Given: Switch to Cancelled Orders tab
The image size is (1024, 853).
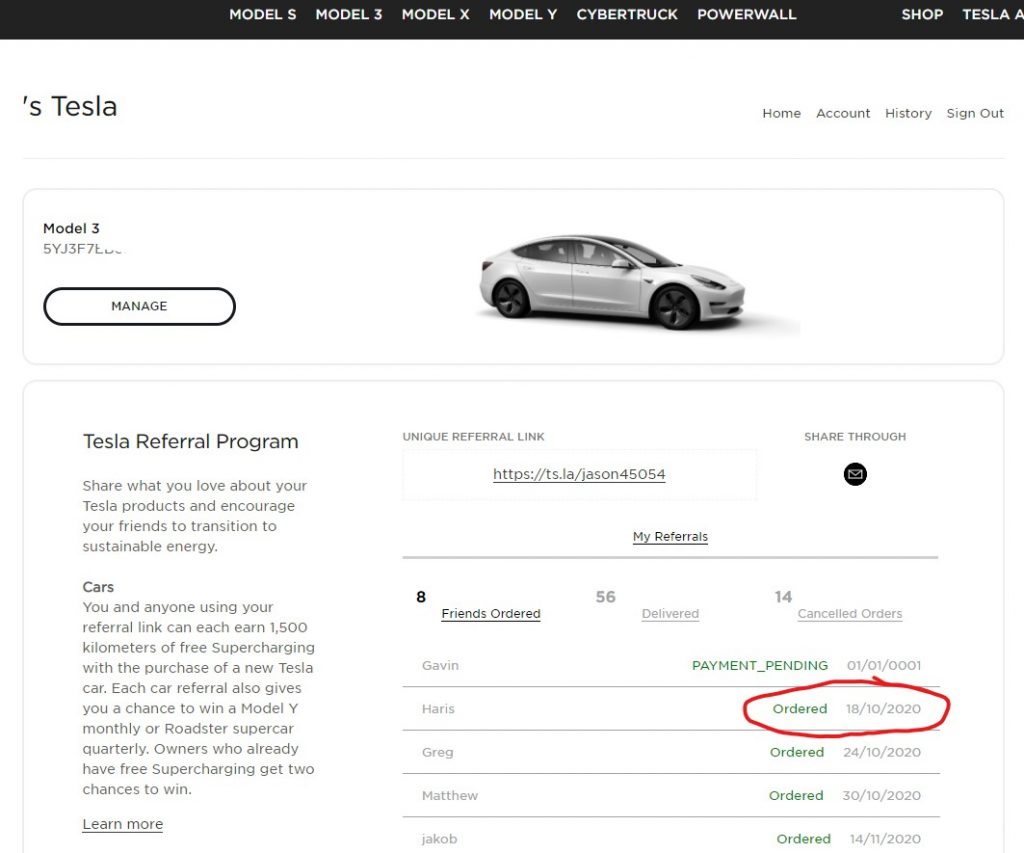Looking at the screenshot, I should pos(850,613).
